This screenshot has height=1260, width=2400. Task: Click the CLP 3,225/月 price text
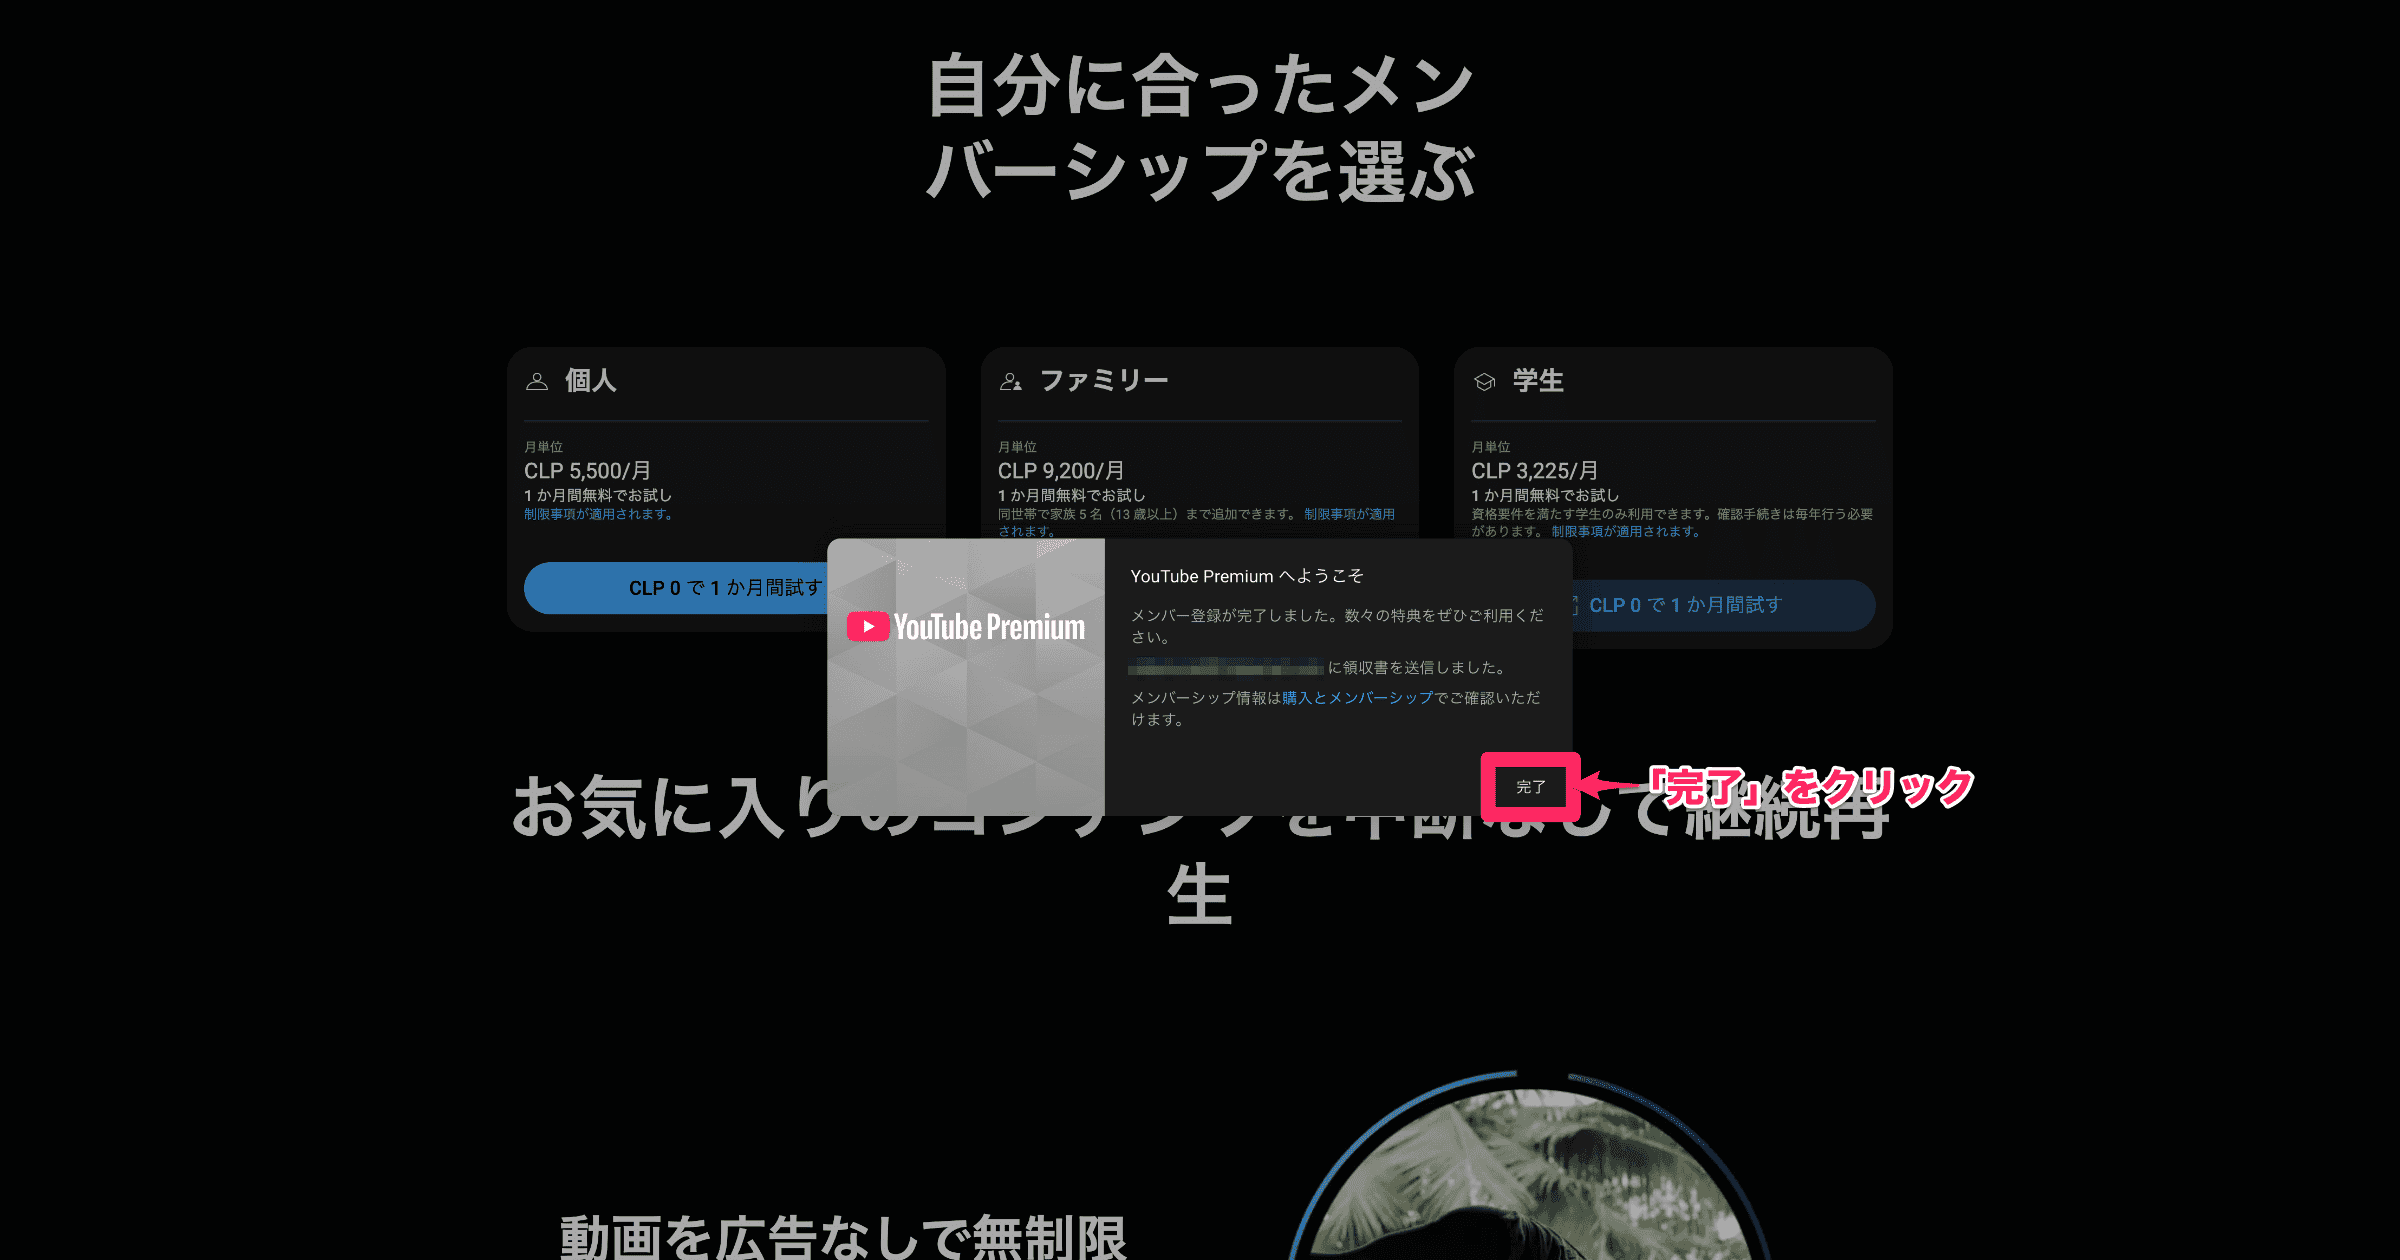pos(1534,471)
